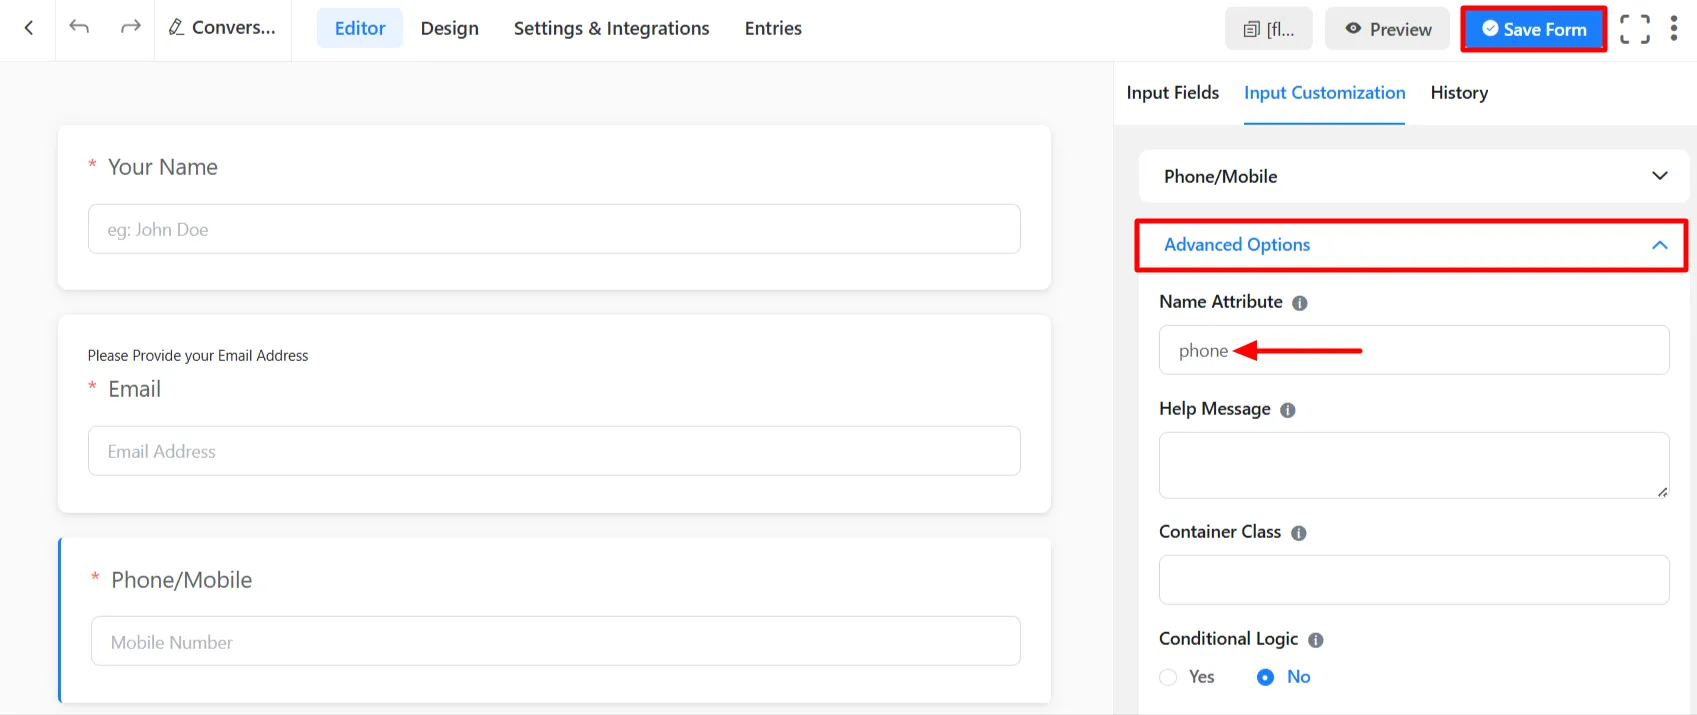
Task: Click the form shortcode copy button
Action: (1268, 29)
